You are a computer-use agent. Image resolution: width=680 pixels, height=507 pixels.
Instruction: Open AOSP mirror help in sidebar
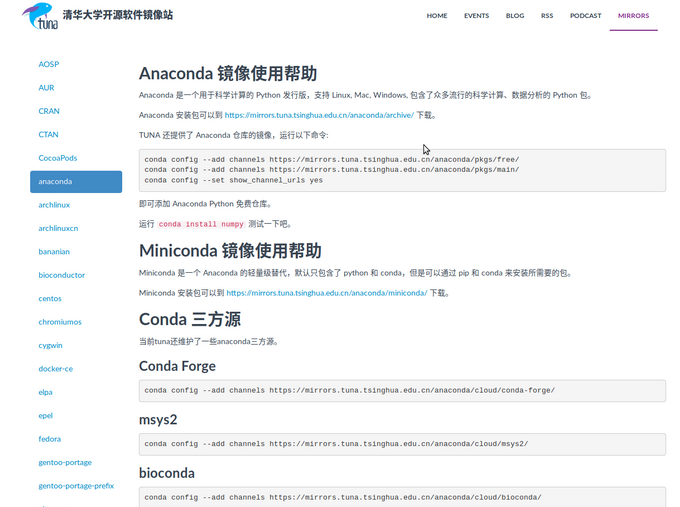coord(49,64)
